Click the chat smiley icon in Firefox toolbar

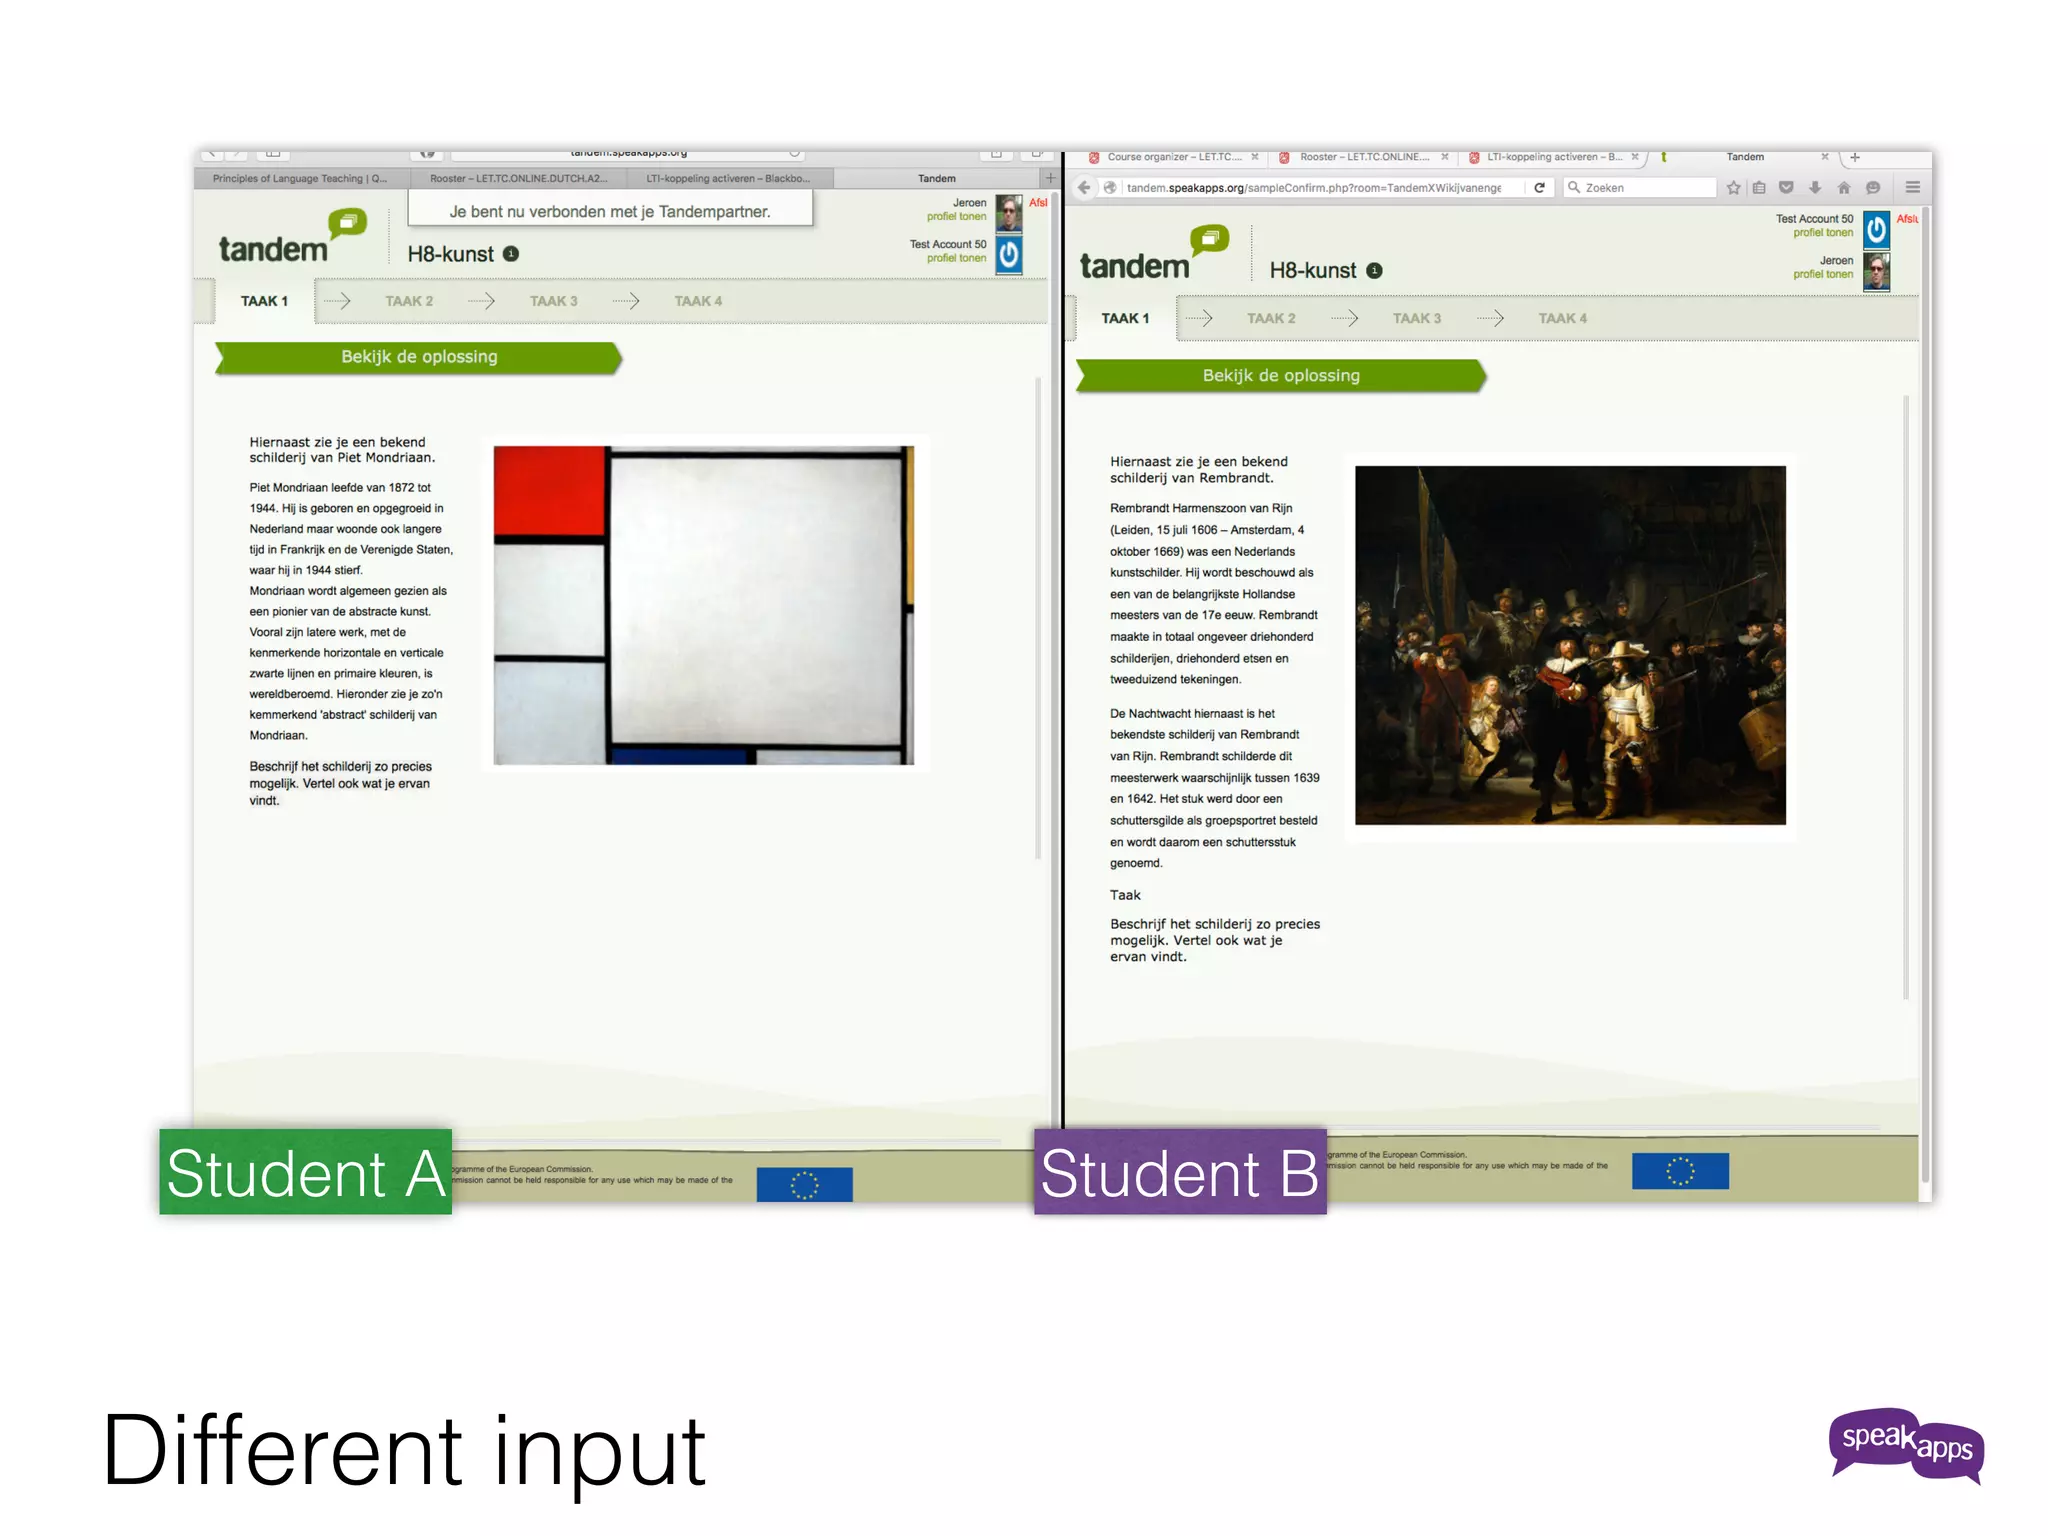[1873, 188]
